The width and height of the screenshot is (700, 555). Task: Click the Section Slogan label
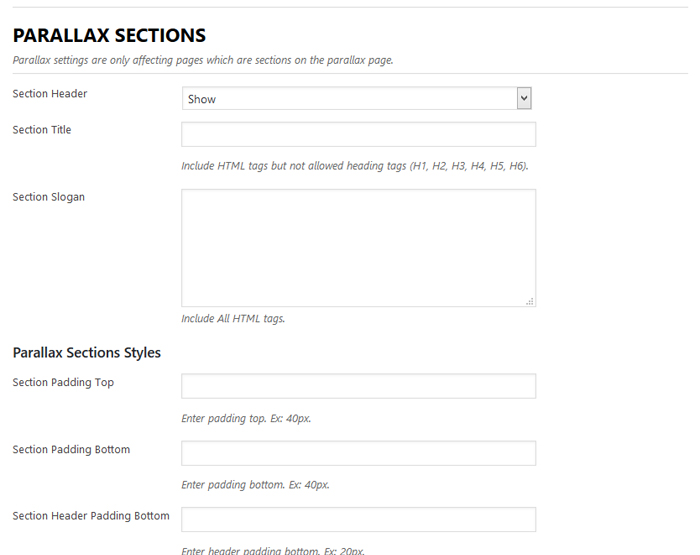click(x=49, y=197)
